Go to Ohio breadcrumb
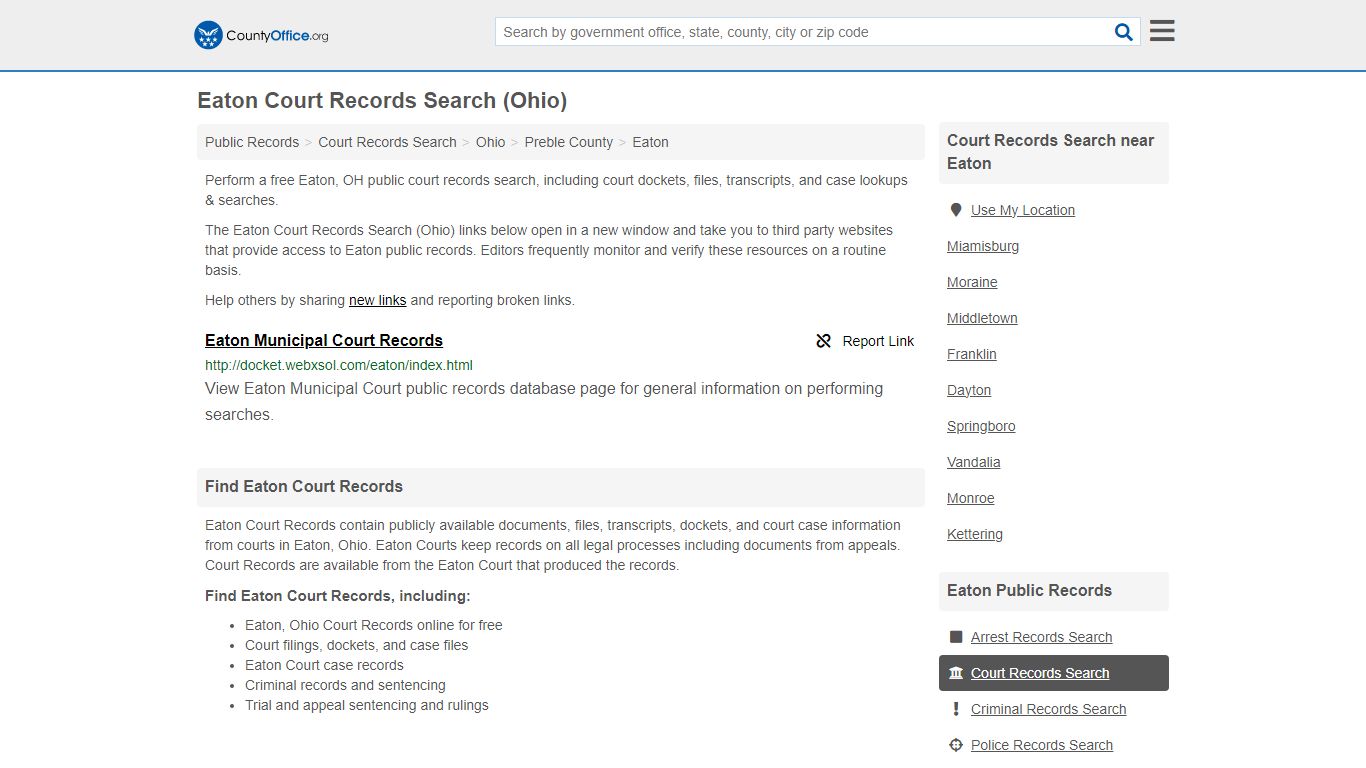Viewport: 1366px width, 768px height. click(x=490, y=142)
